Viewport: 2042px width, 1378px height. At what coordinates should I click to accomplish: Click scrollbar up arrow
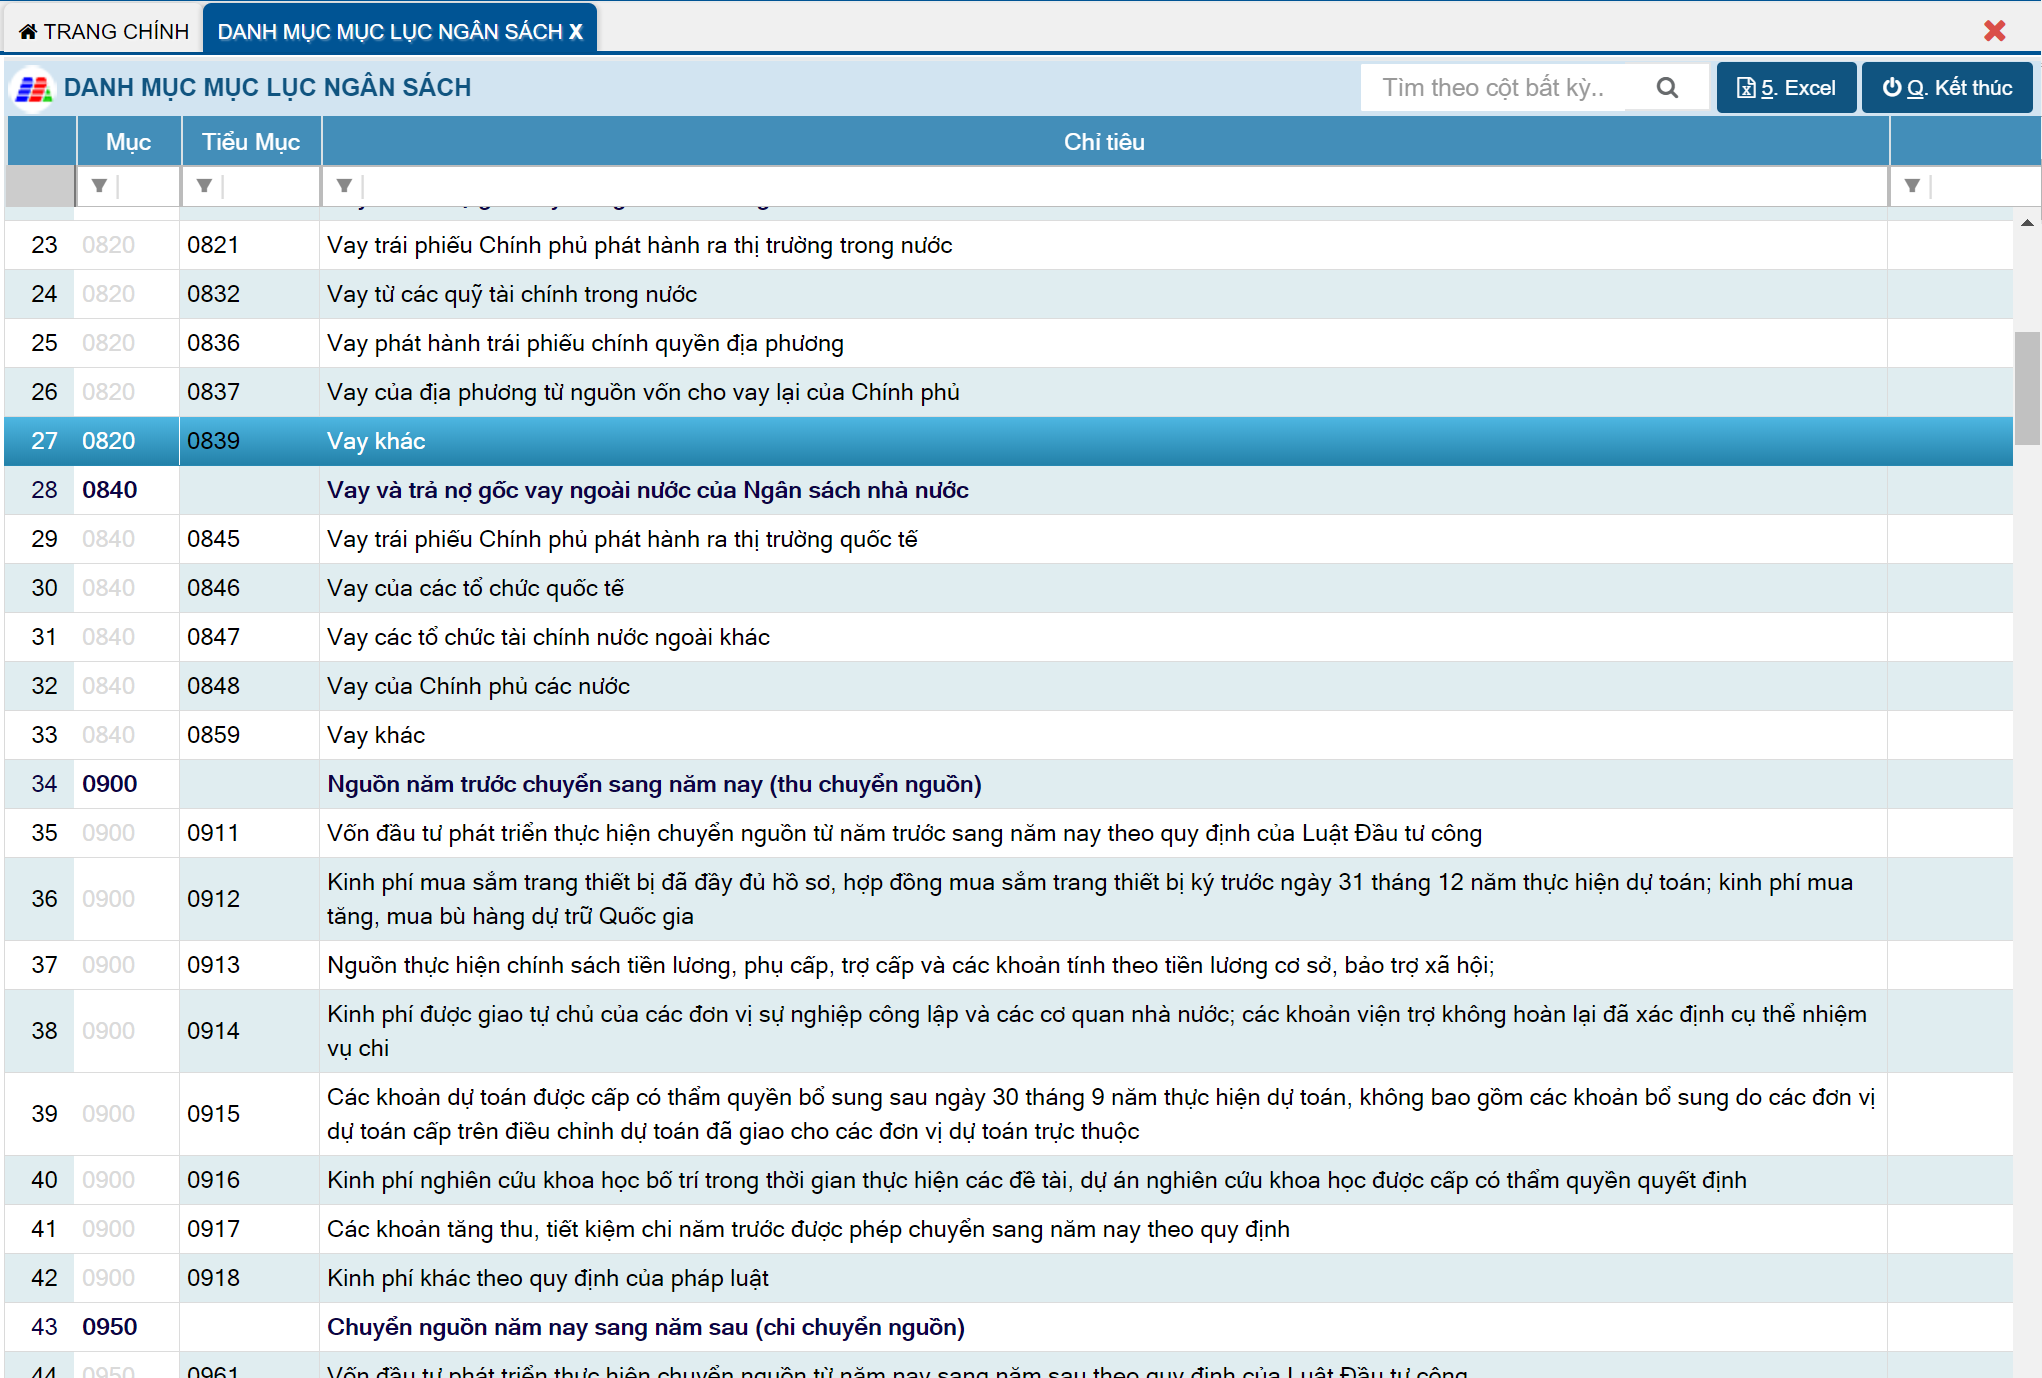pos(2027,223)
